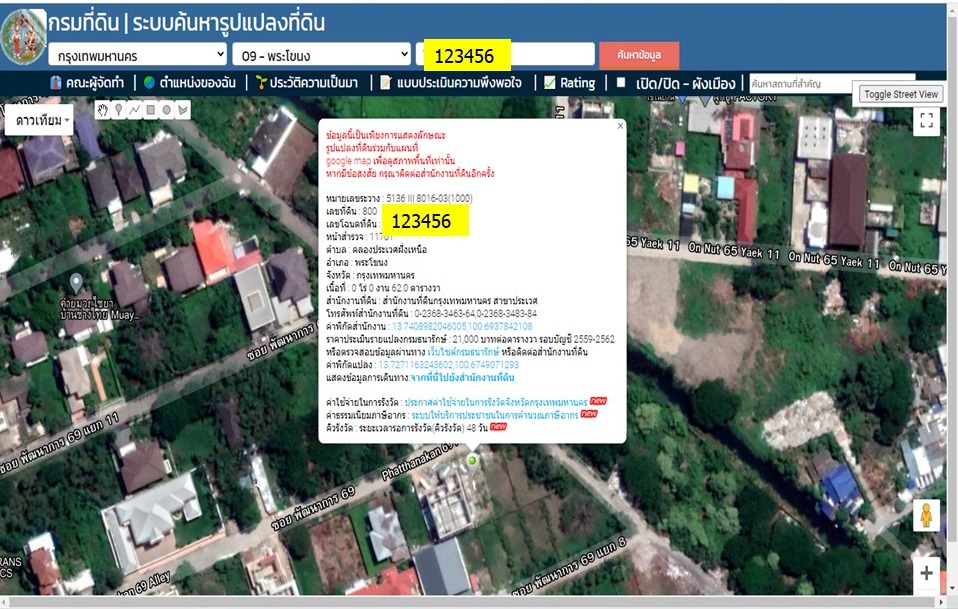The height and width of the screenshot is (609, 958).
Task: Click the green parcel marker on map
Action: point(473,460)
